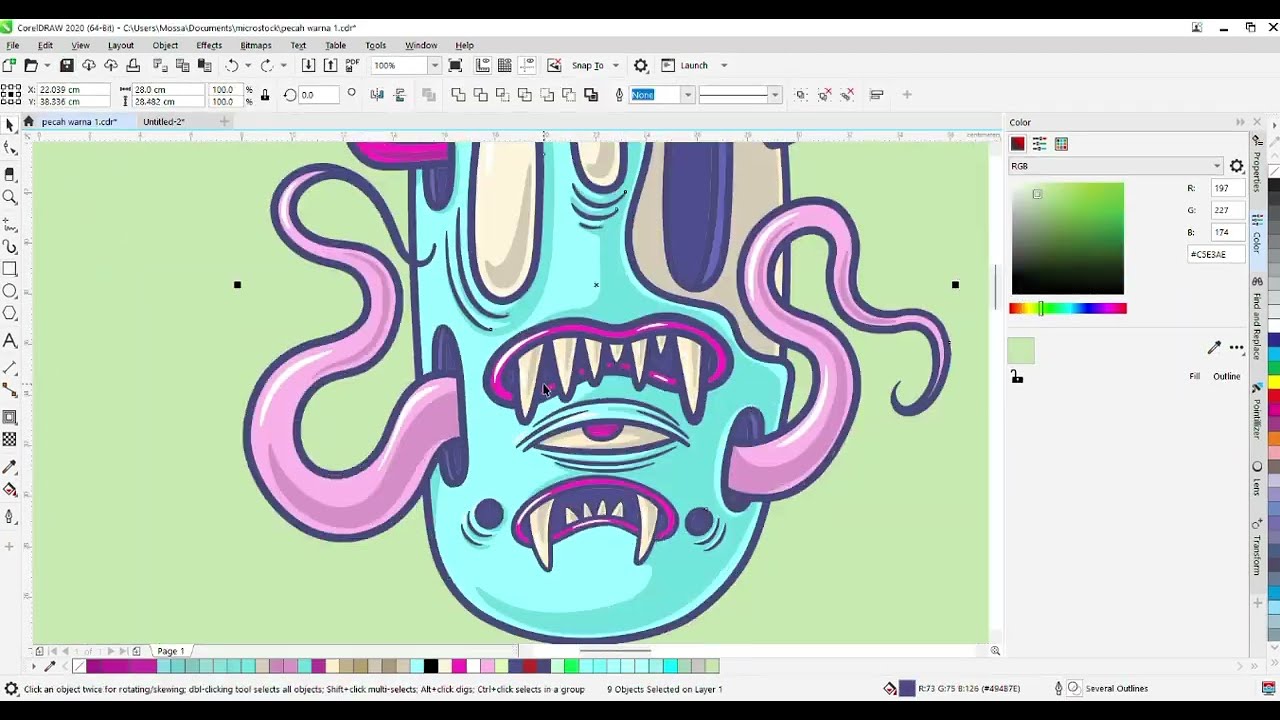The height and width of the screenshot is (720, 1280).
Task: Select the Zoom tool in the toolbox
Action: 10,197
